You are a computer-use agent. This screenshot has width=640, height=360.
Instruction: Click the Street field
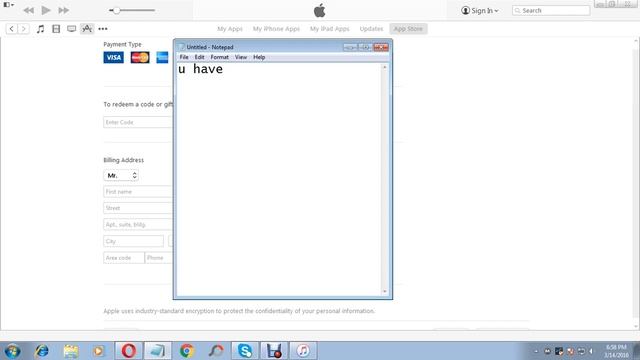pos(138,208)
